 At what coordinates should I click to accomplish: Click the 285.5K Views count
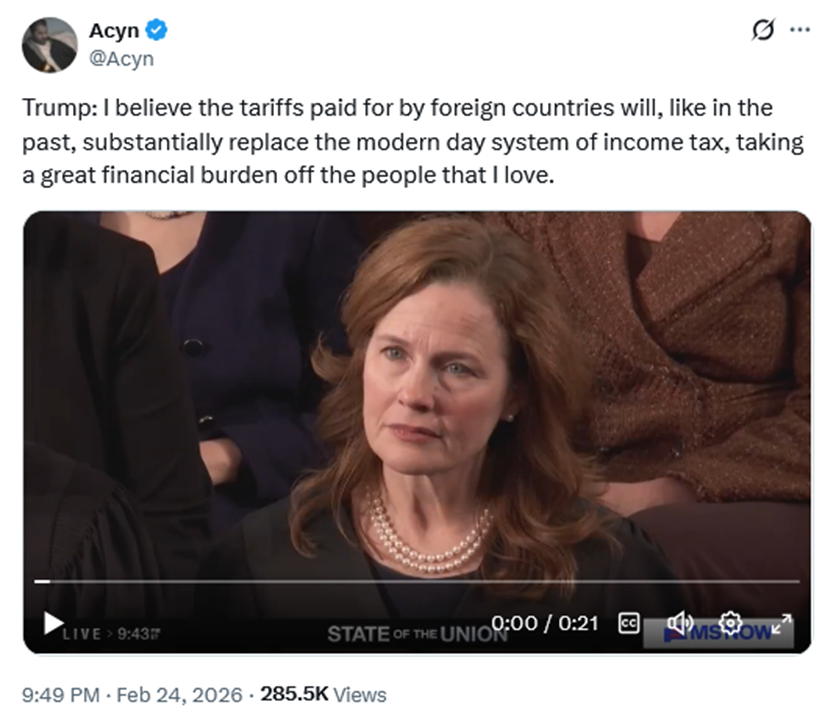pyautogui.click(x=323, y=694)
